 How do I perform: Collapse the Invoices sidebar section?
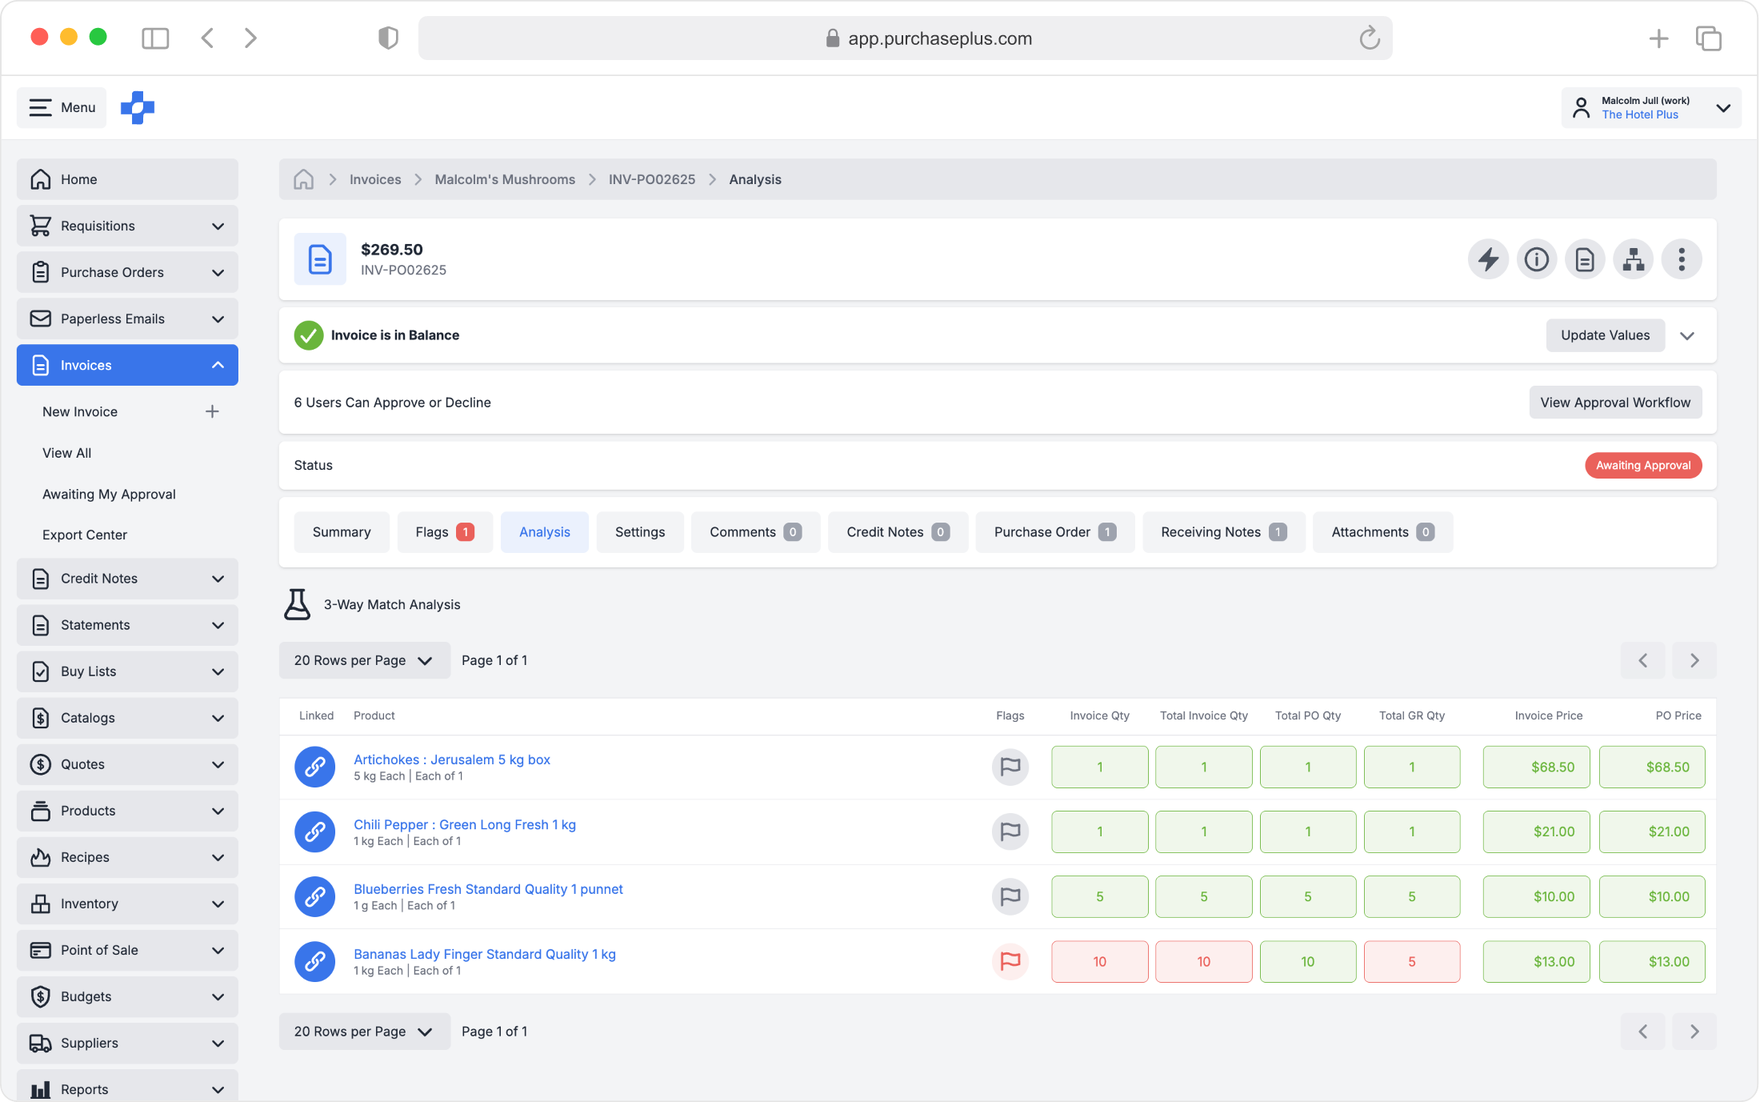(127, 365)
